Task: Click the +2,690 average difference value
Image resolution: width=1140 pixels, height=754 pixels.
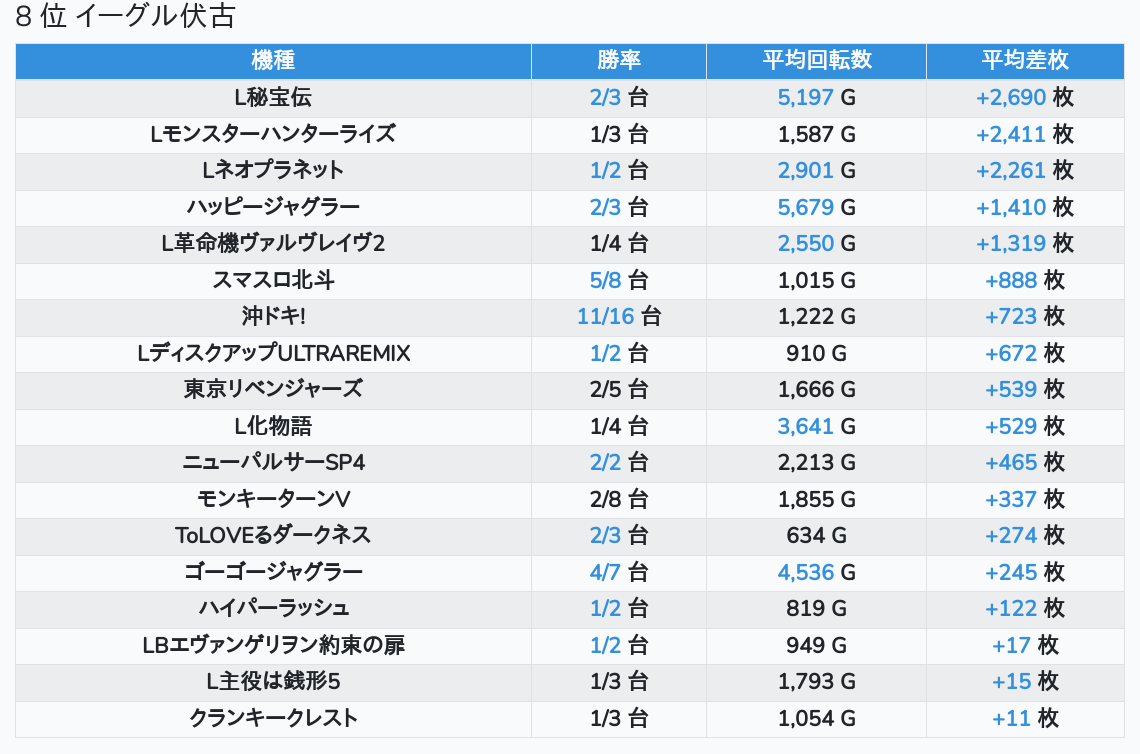Action: 1011,97
